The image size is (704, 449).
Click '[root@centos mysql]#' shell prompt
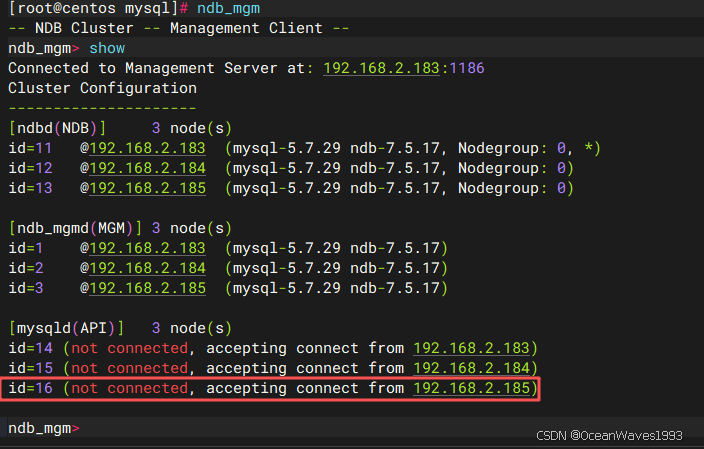[98, 8]
